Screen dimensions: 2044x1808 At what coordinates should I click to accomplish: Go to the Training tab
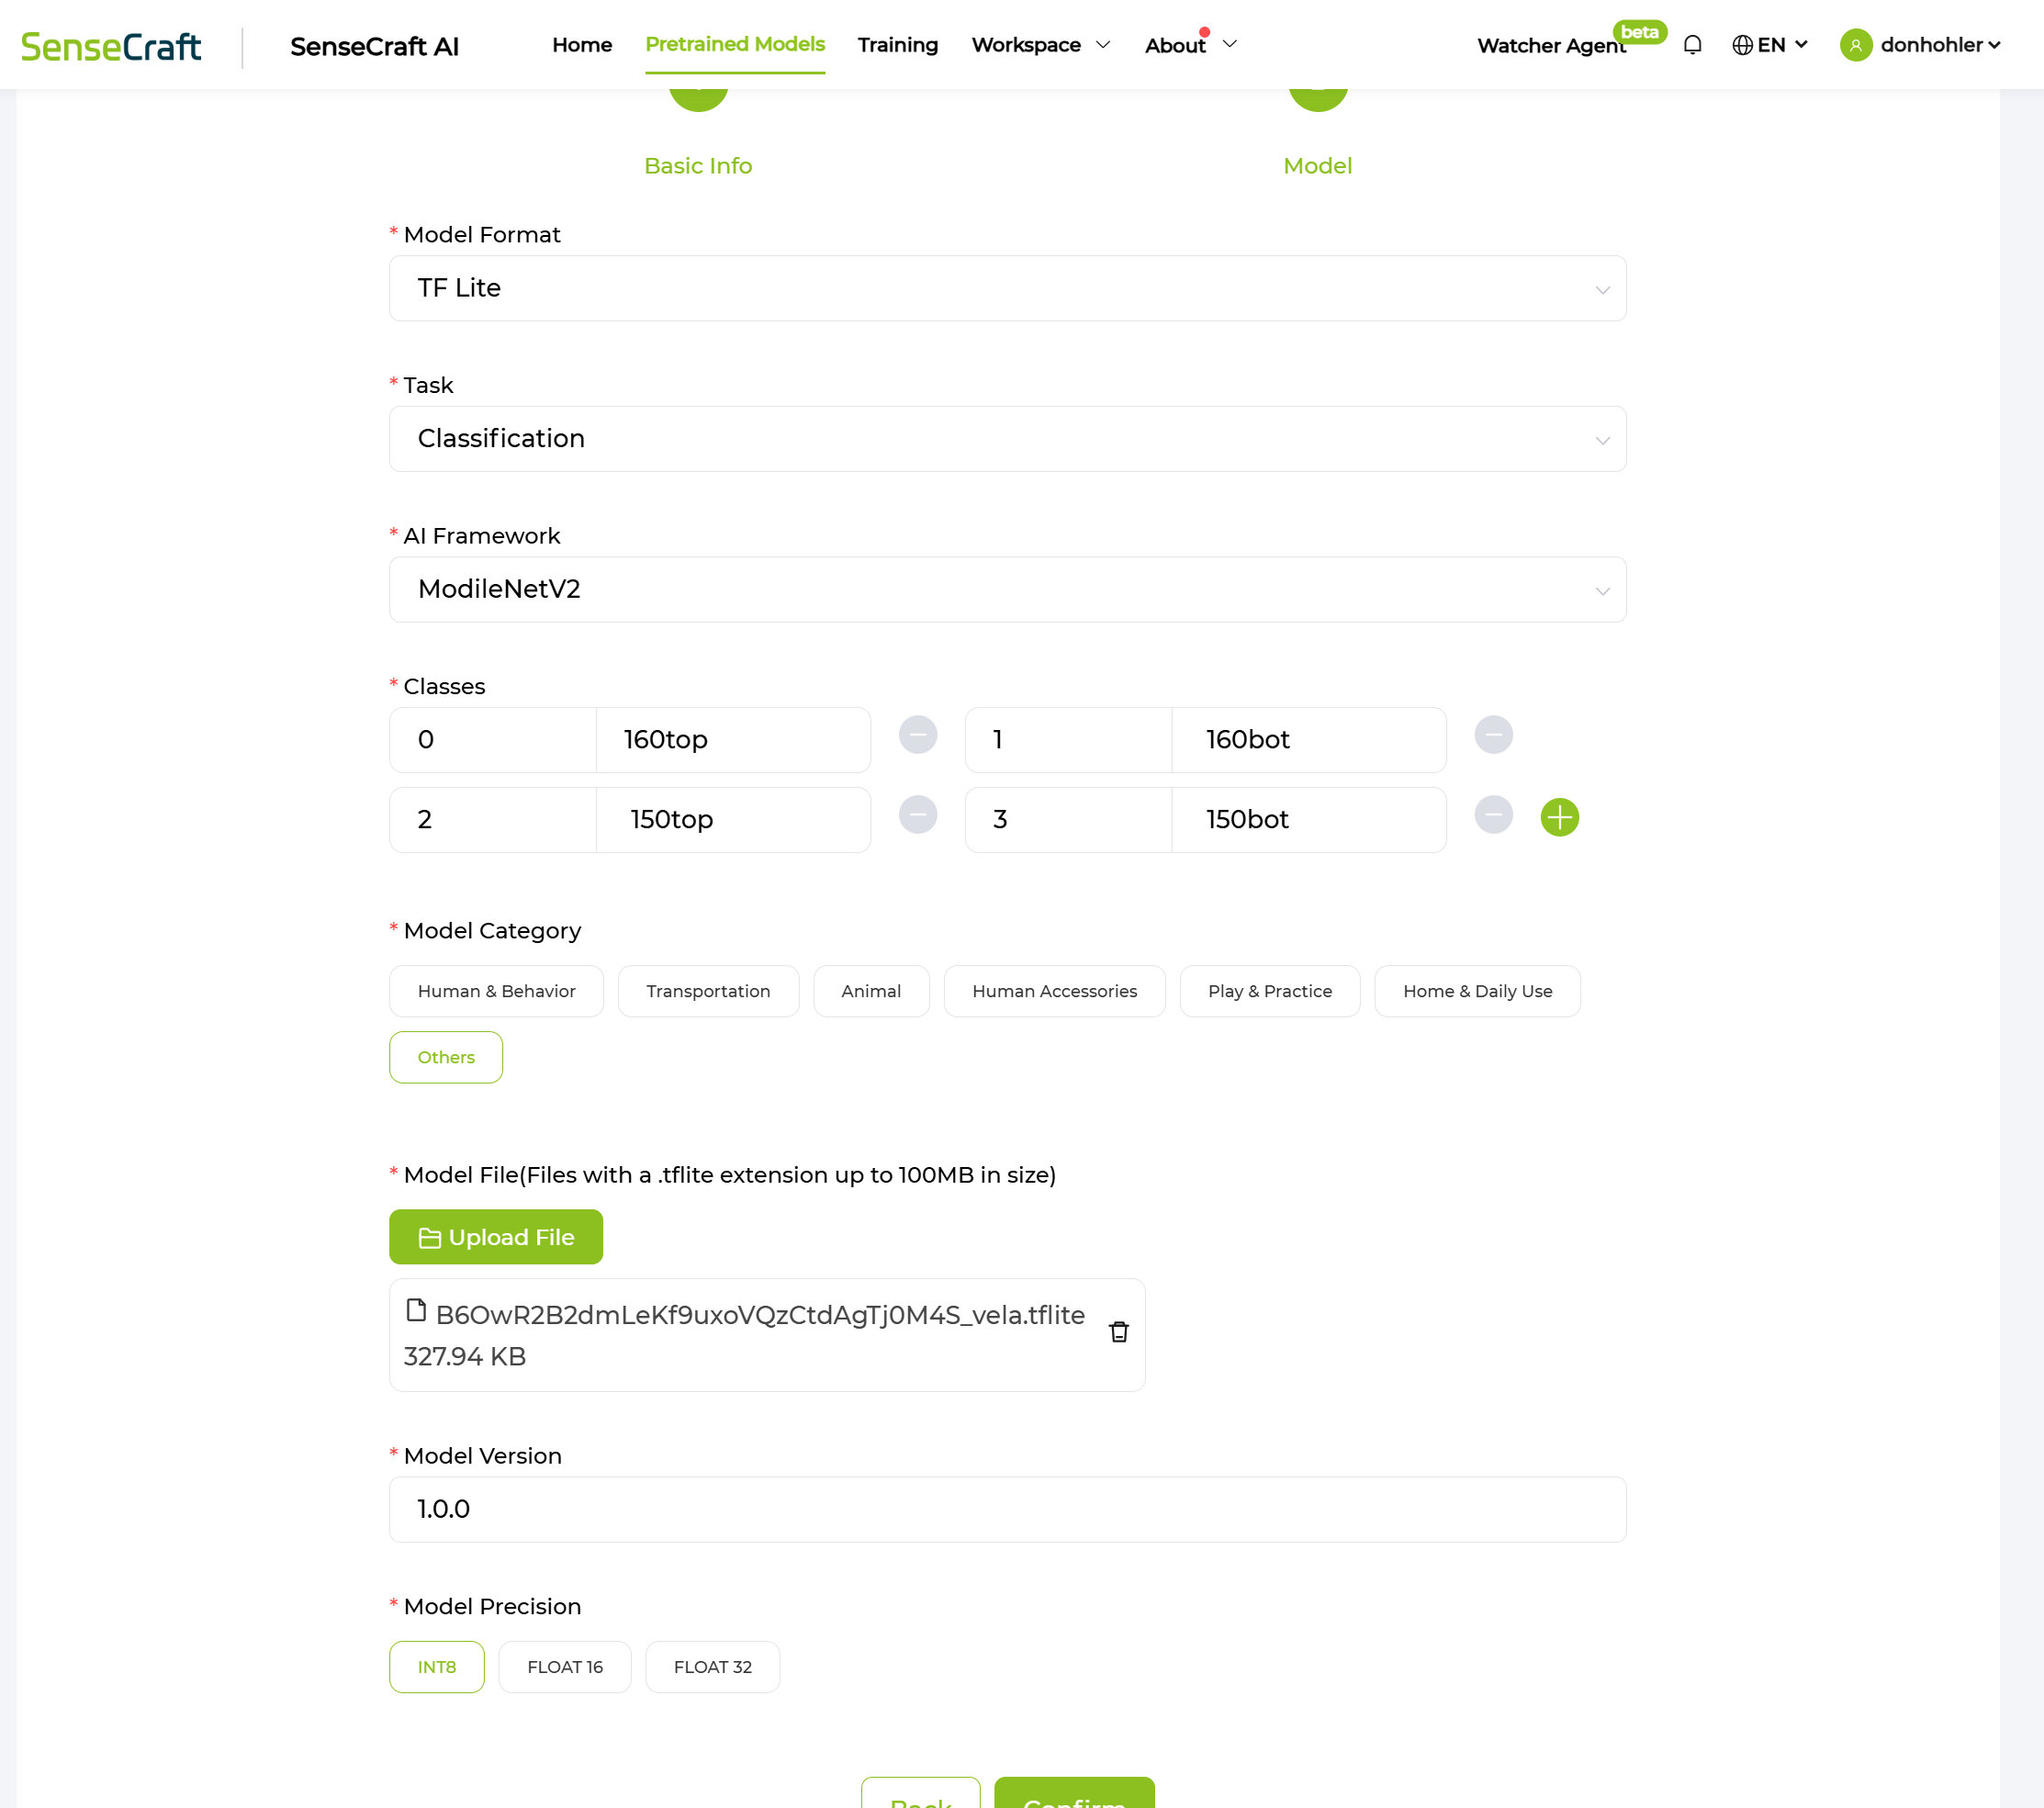[x=897, y=45]
